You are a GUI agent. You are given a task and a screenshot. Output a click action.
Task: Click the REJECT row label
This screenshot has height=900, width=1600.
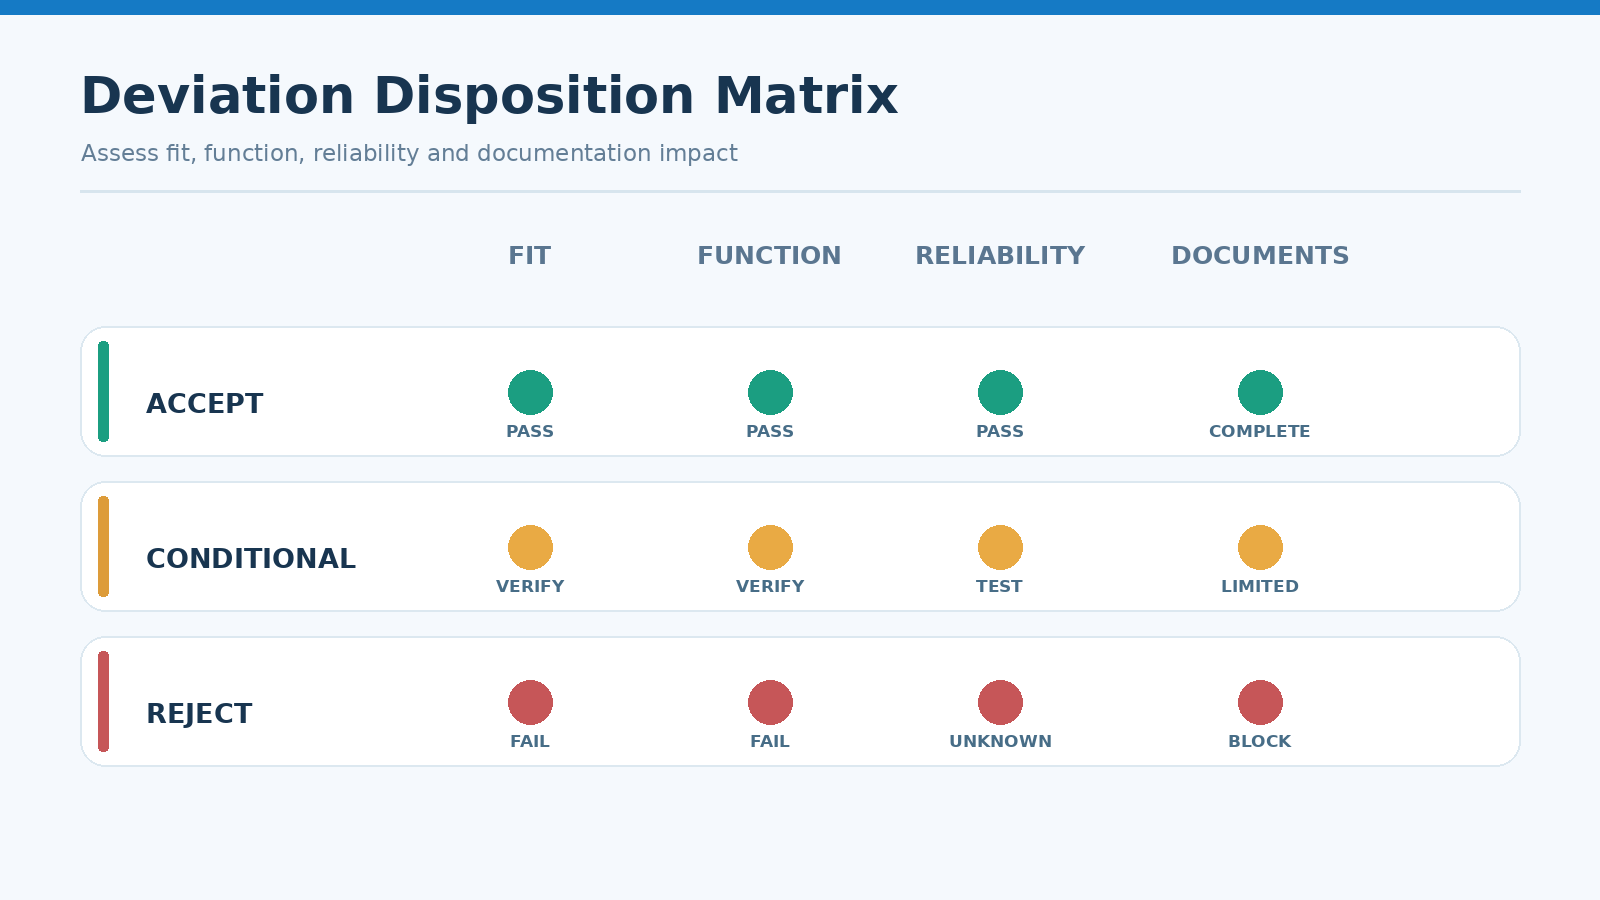click(199, 714)
